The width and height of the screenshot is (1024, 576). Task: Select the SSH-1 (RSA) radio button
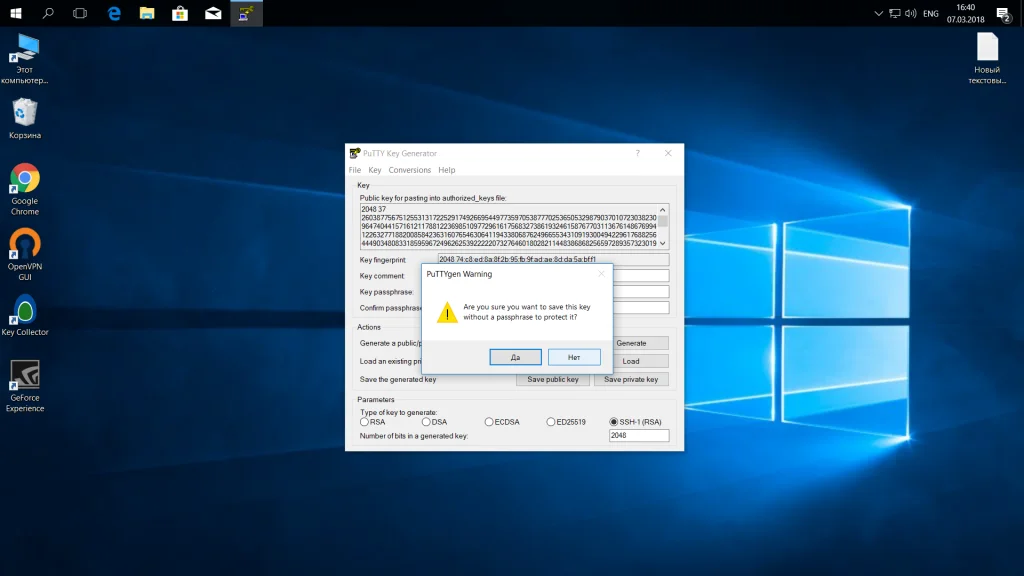click(x=613, y=422)
